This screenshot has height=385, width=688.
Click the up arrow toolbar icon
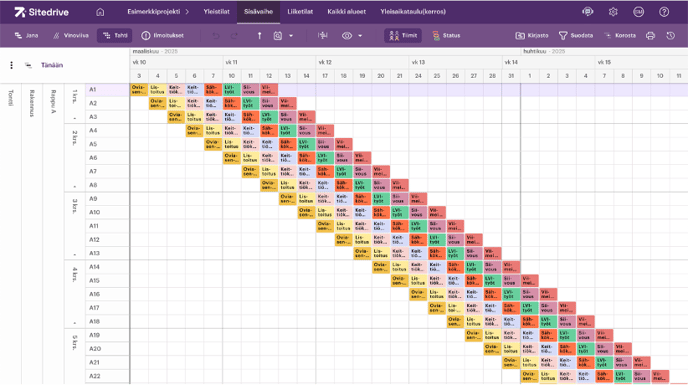(259, 36)
